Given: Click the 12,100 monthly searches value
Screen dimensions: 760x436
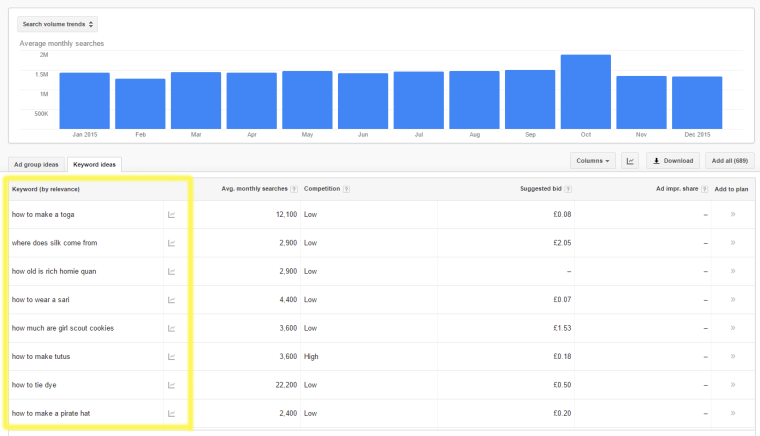Looking at the screenshot, I should 286,215.
